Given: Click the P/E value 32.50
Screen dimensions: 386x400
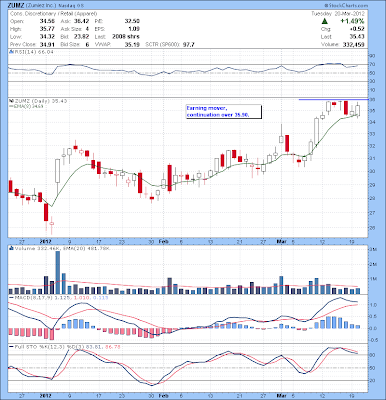Looking at the screenshot, I should [x=132, y=21].
